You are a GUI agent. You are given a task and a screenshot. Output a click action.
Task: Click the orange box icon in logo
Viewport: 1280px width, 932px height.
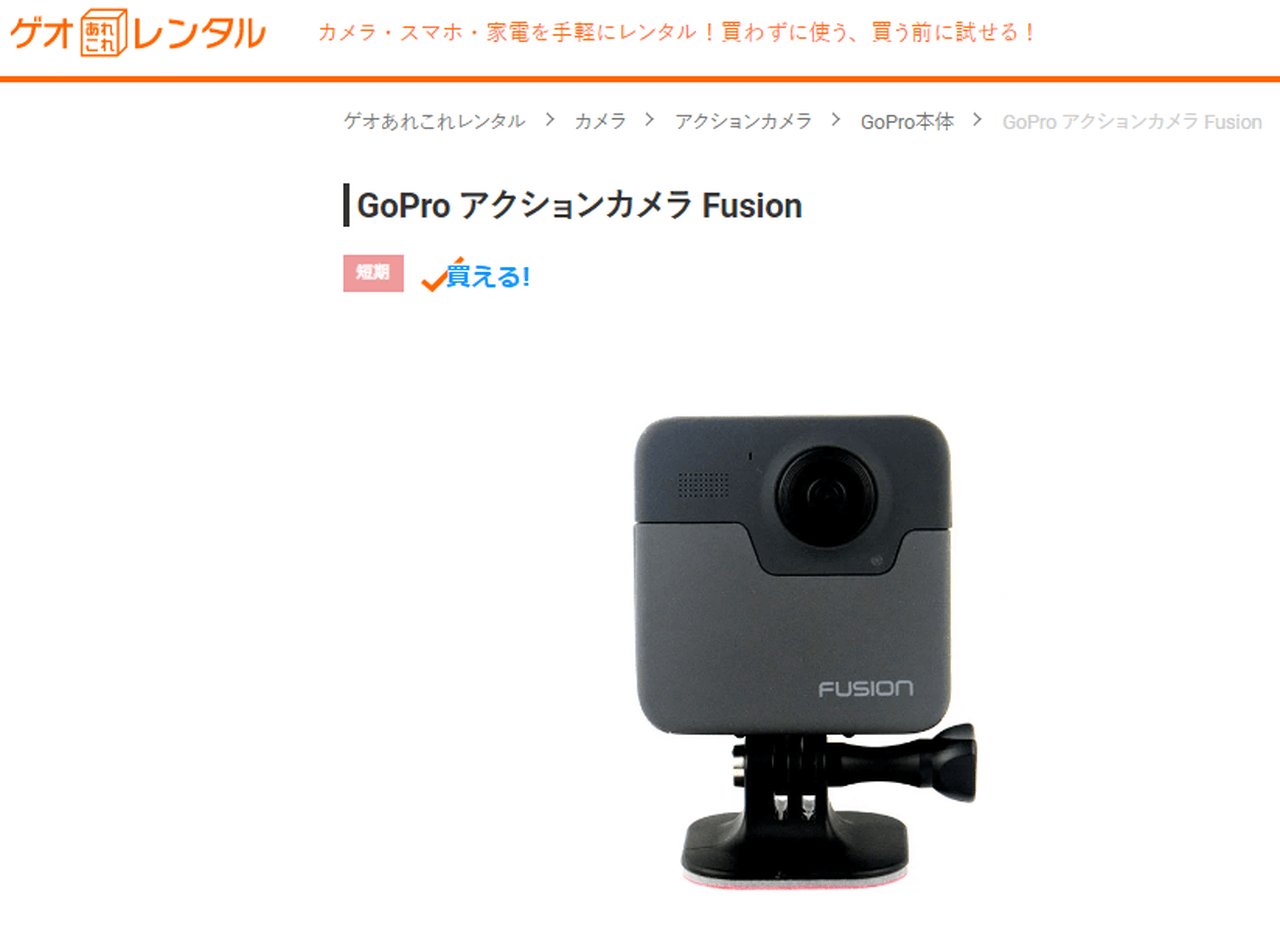pyautogui.click(x=104, y=33)
